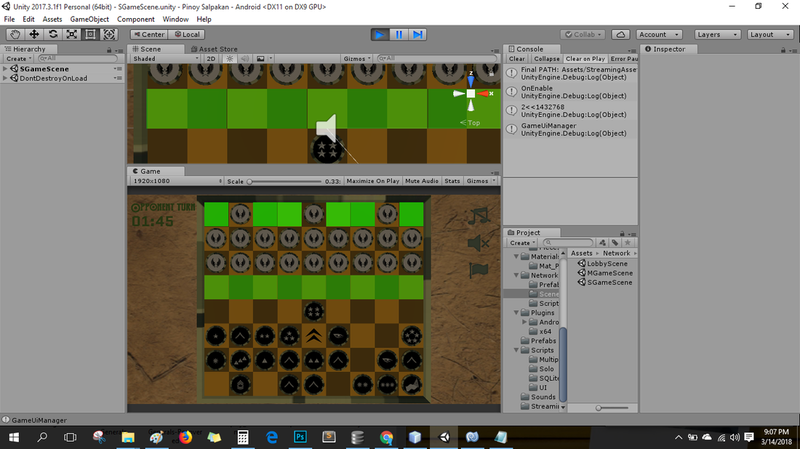This screenshot has width=800, height=449.
Task: Select the combined Transform tool
Action: tap(109, 34)
